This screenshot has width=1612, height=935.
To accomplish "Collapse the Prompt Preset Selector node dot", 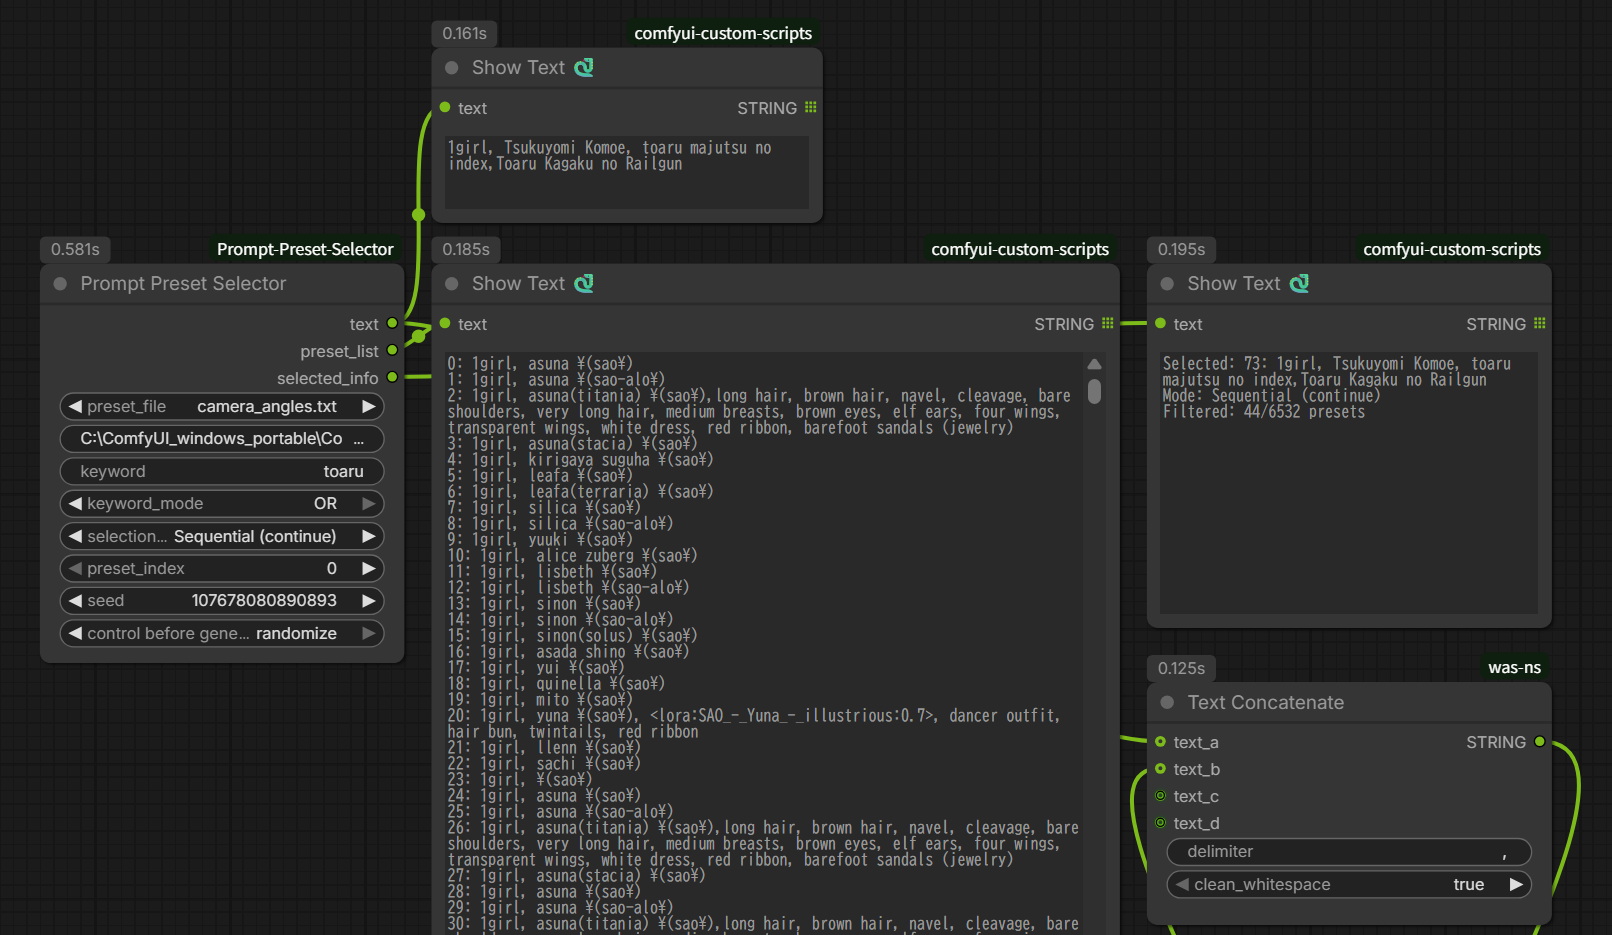I will click(x=60, y=284).
